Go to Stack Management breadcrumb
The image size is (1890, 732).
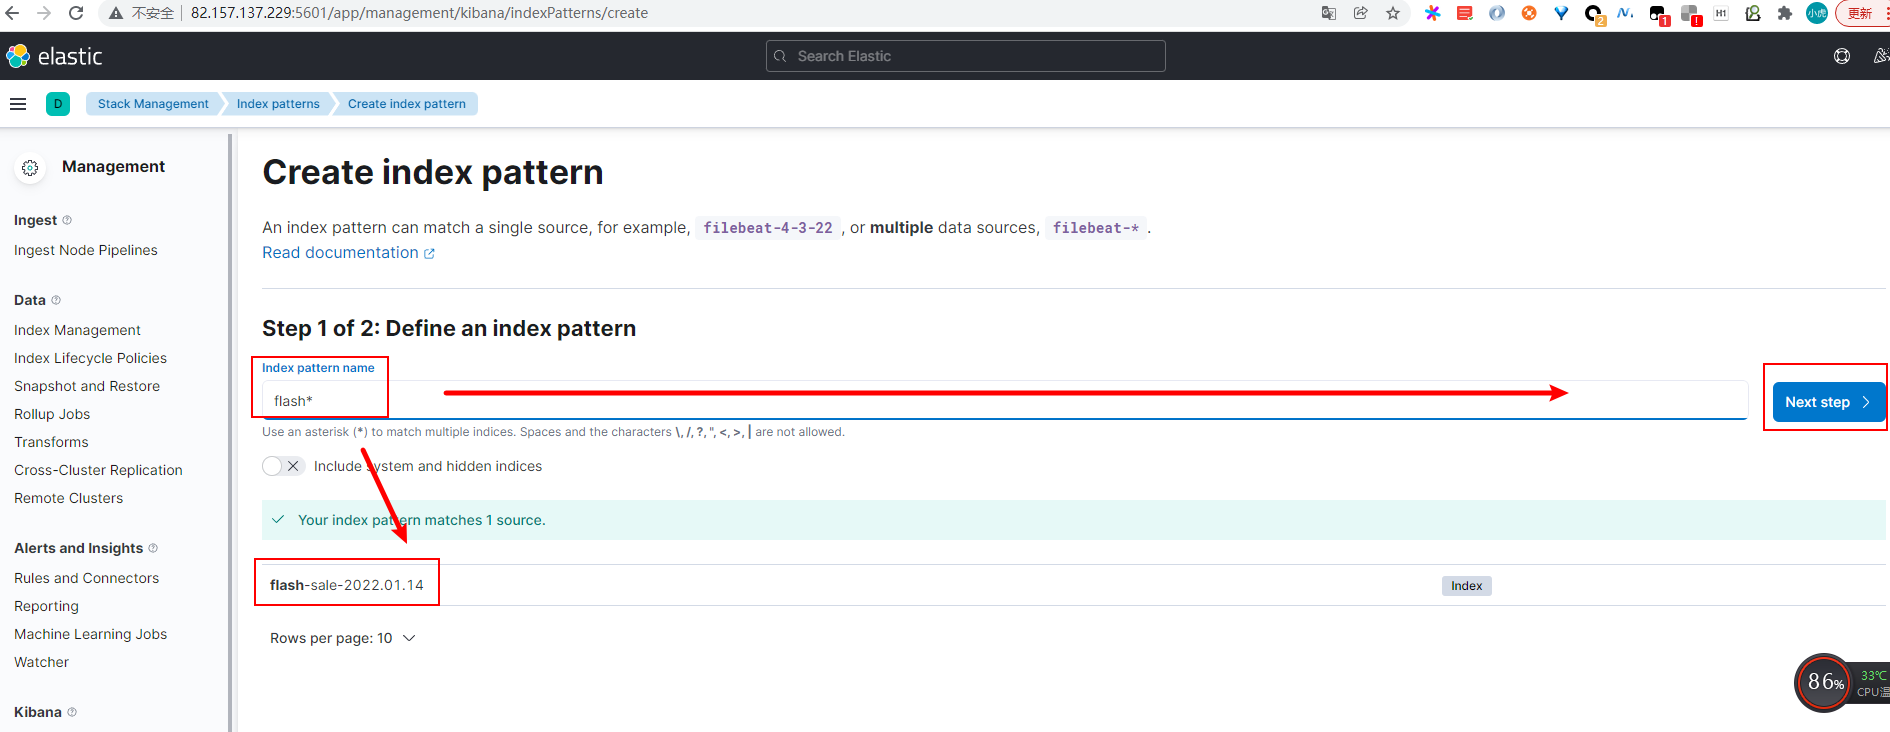pyautogui.click(x=153, y=104)
